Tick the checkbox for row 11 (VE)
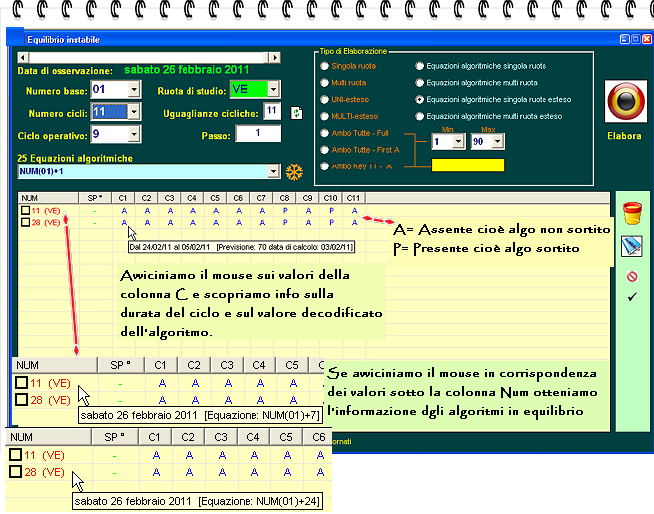654x514 pixels. pos(24,211)
